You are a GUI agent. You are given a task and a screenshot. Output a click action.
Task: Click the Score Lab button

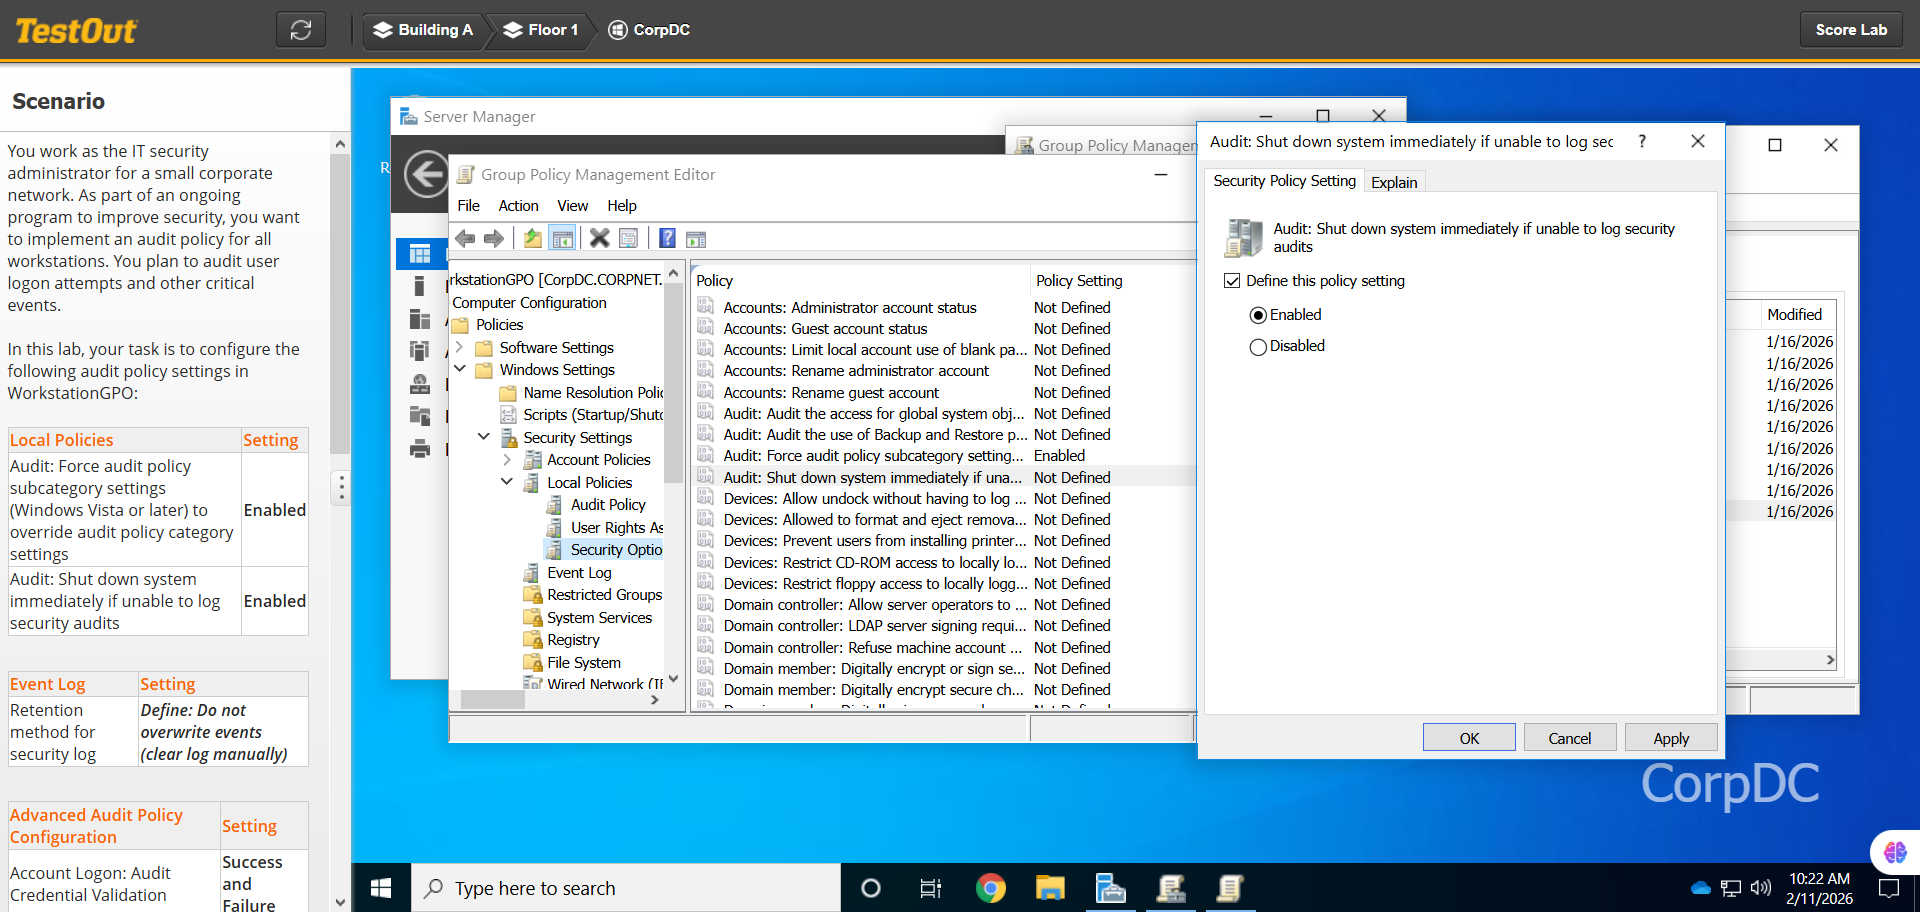[1851, 30]
